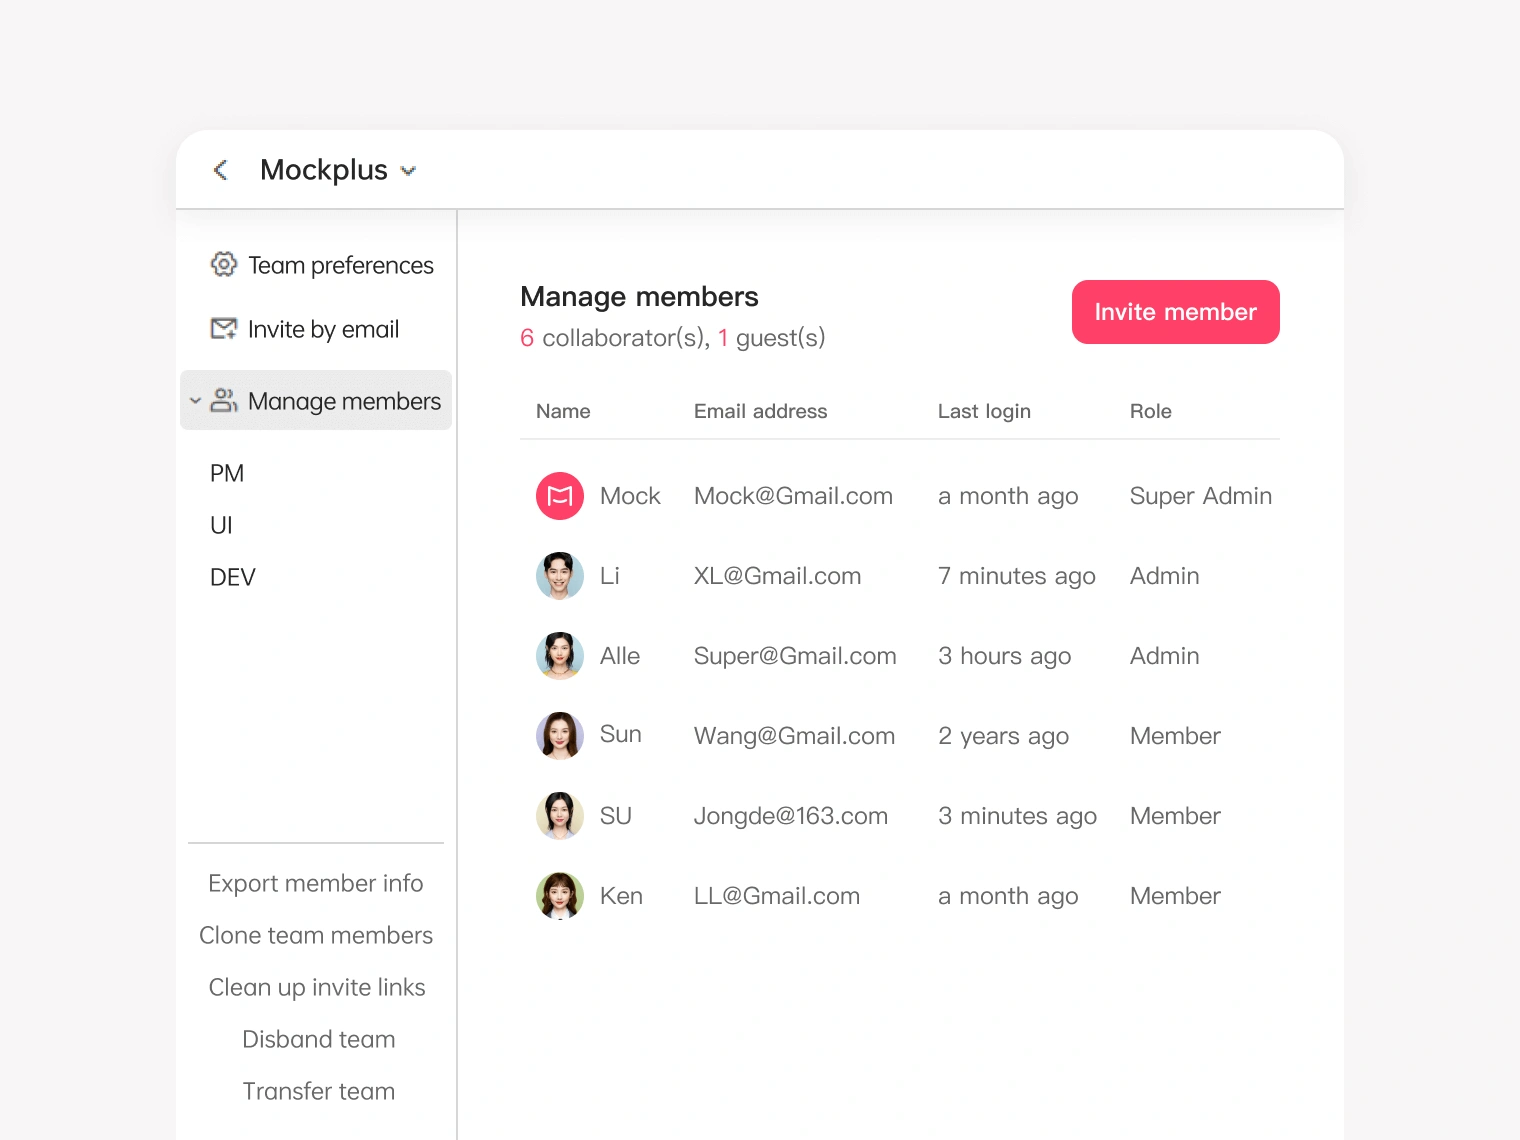Click Ken's profile avatar

coord(560,896)
